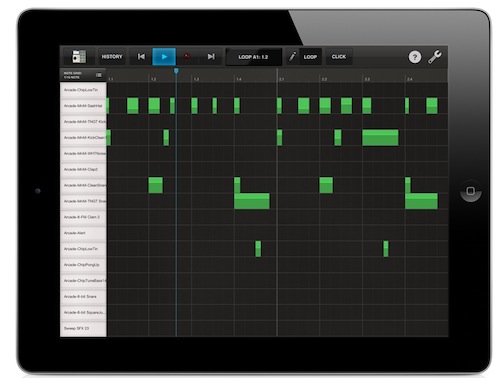500x378 pixels.
Task: Select the Arcade-ChipPongUp track label
Action: pyautogui.click(x=82, y=265)
